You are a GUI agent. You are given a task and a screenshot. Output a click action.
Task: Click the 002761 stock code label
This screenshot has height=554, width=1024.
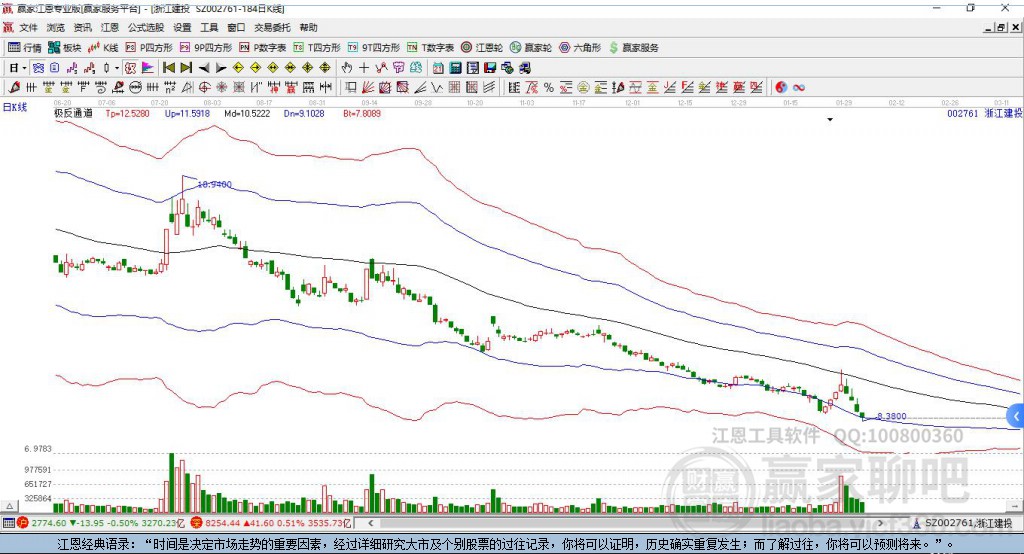pos(963,114)
